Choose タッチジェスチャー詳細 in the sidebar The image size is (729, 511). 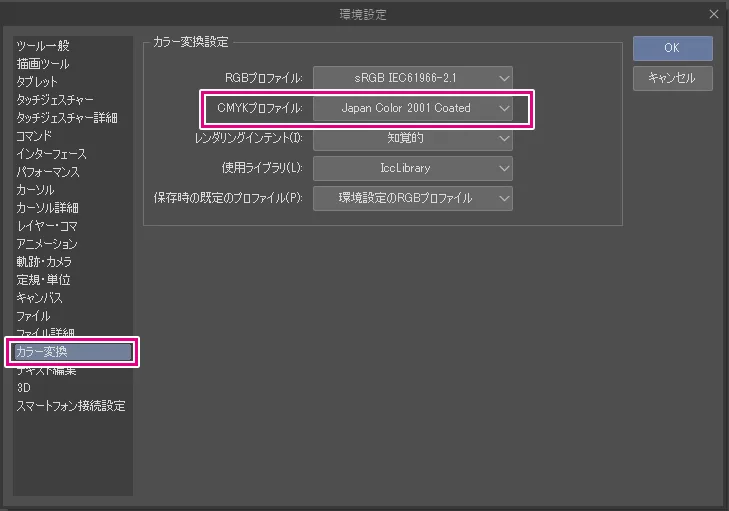(67, 118)
